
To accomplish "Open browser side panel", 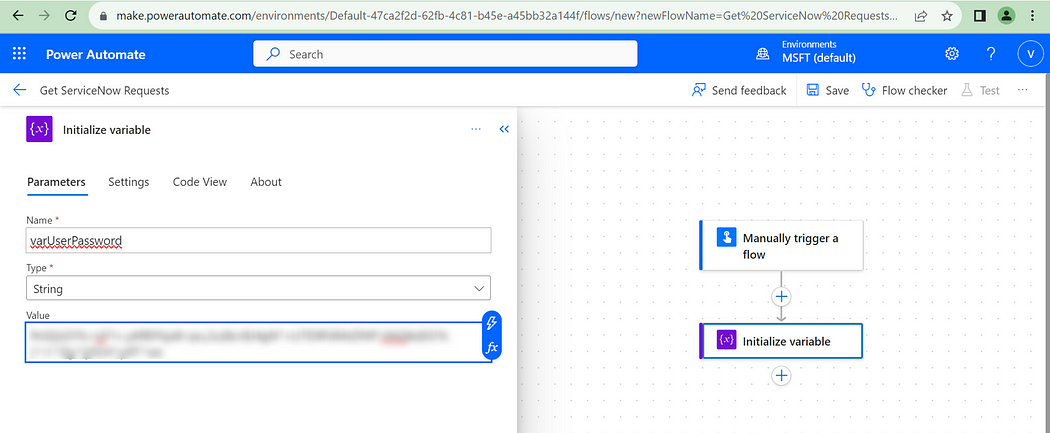I will point(979,15).
